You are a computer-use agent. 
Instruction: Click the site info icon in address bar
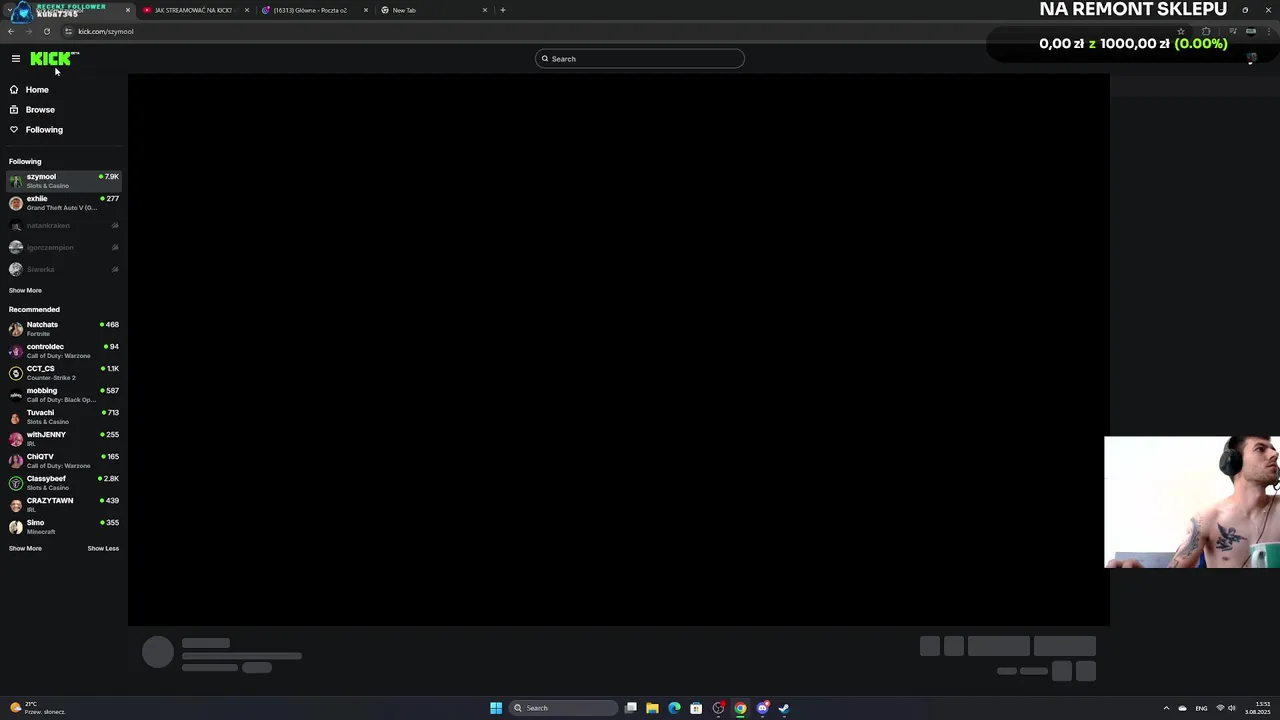click(x=68, y=31)
